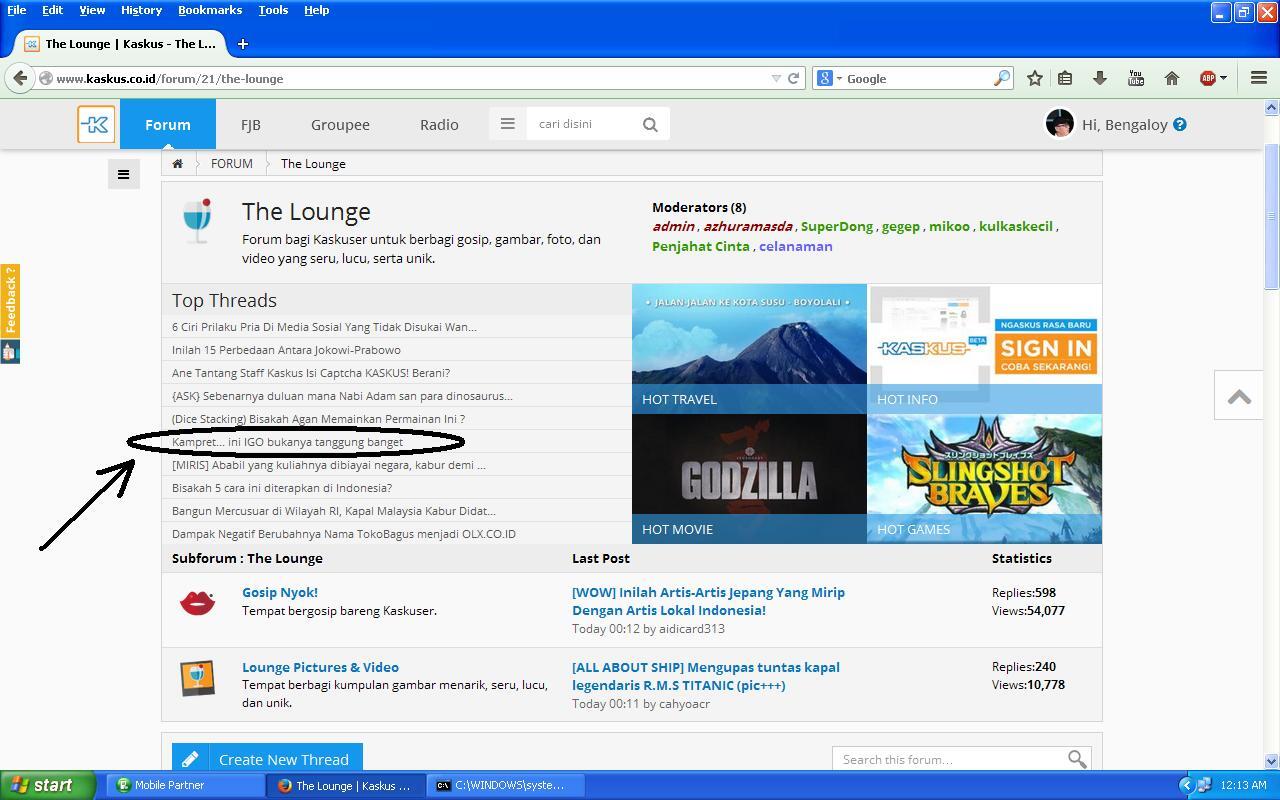Open the URL history dropdown arrow
Viewport: 1280px width, 800px height.
(x=776, y=78)
